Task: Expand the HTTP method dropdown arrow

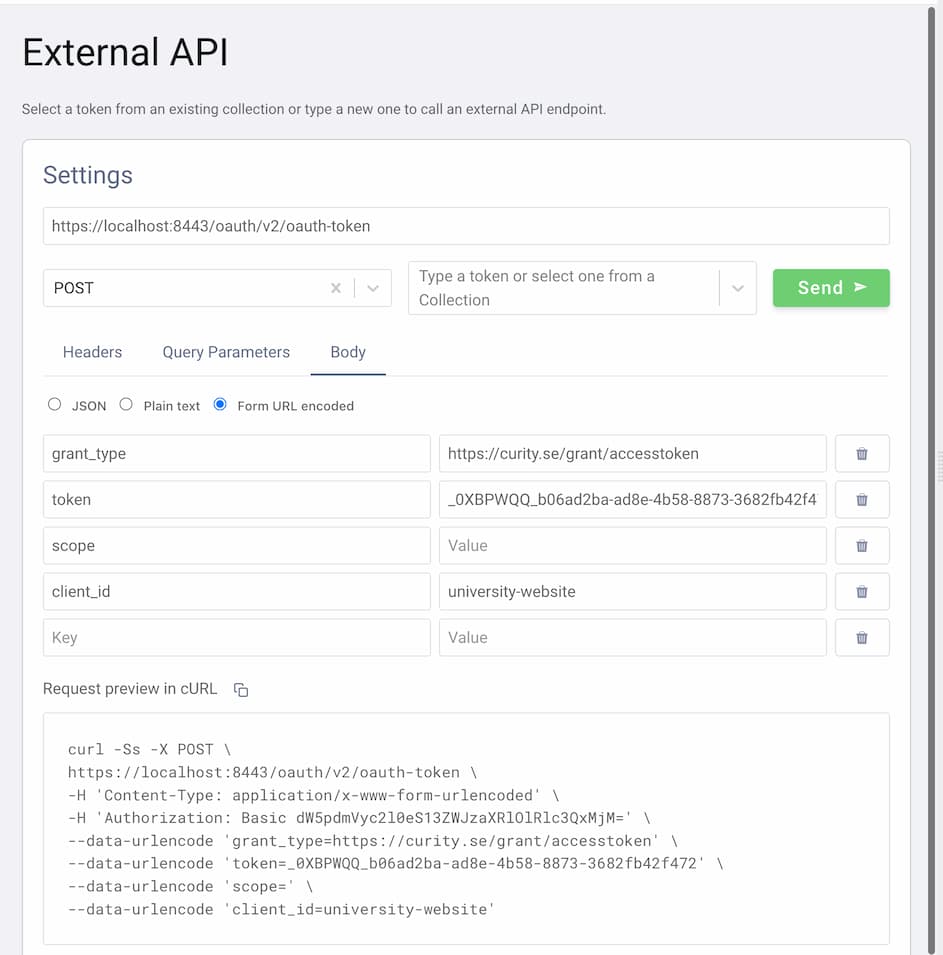Action: [x=373, y=288]
